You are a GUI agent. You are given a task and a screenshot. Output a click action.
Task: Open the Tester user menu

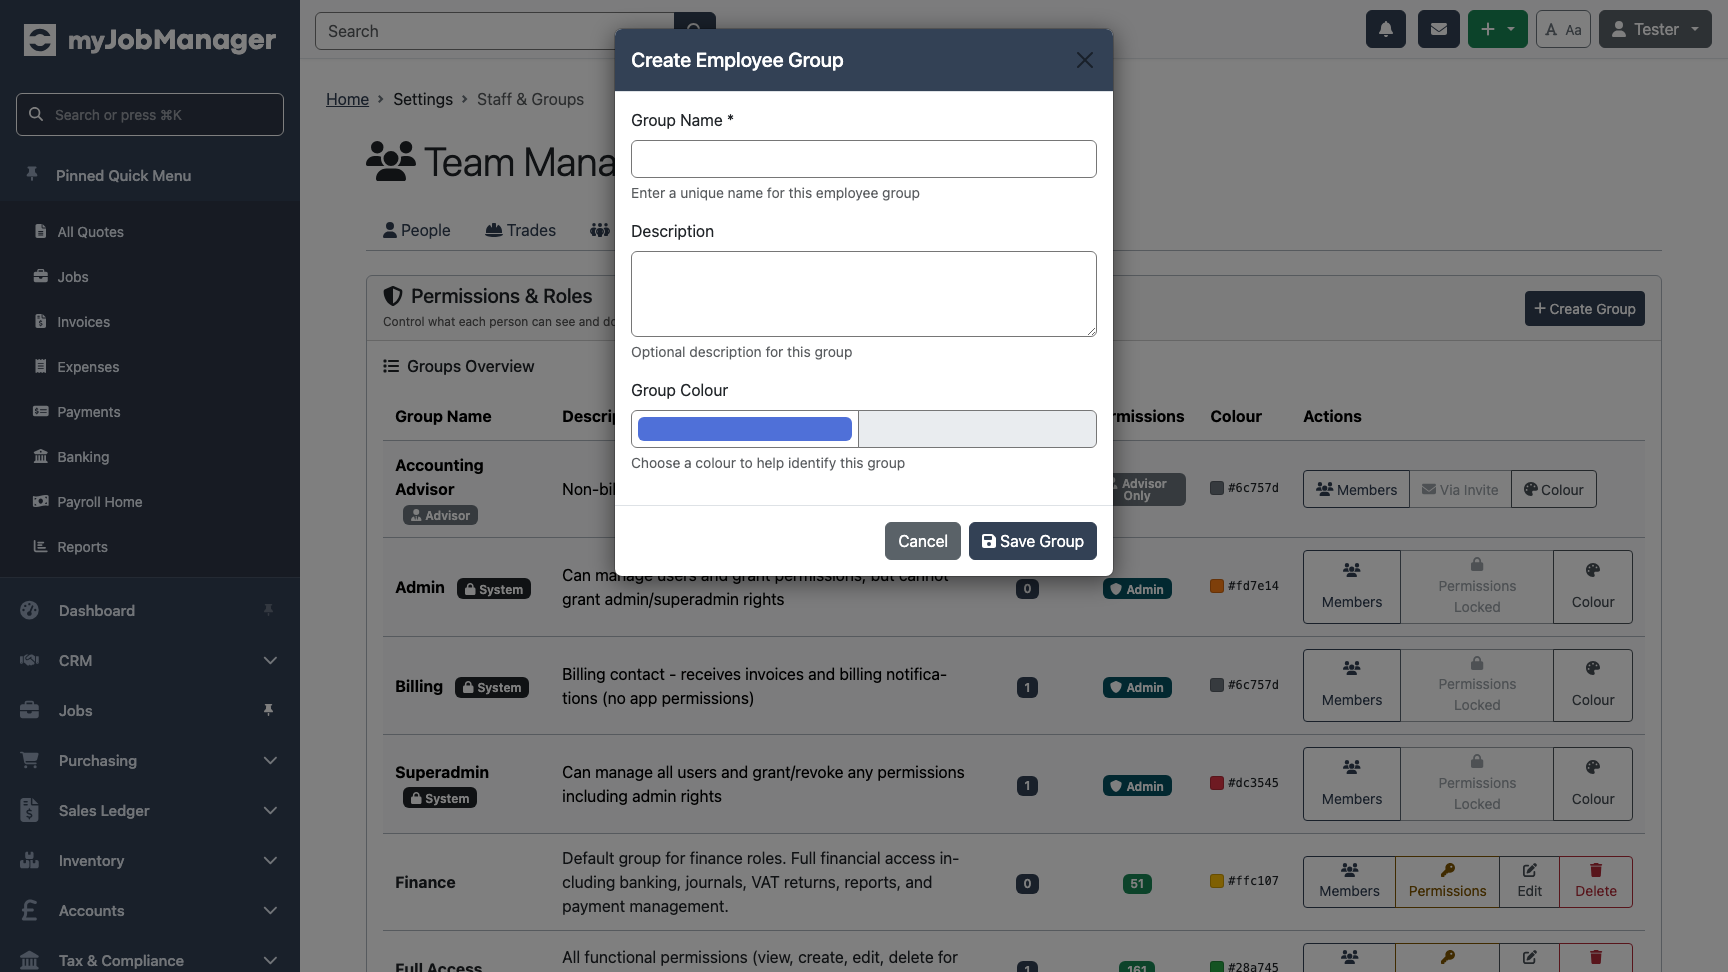click(x=1655, y=29)
